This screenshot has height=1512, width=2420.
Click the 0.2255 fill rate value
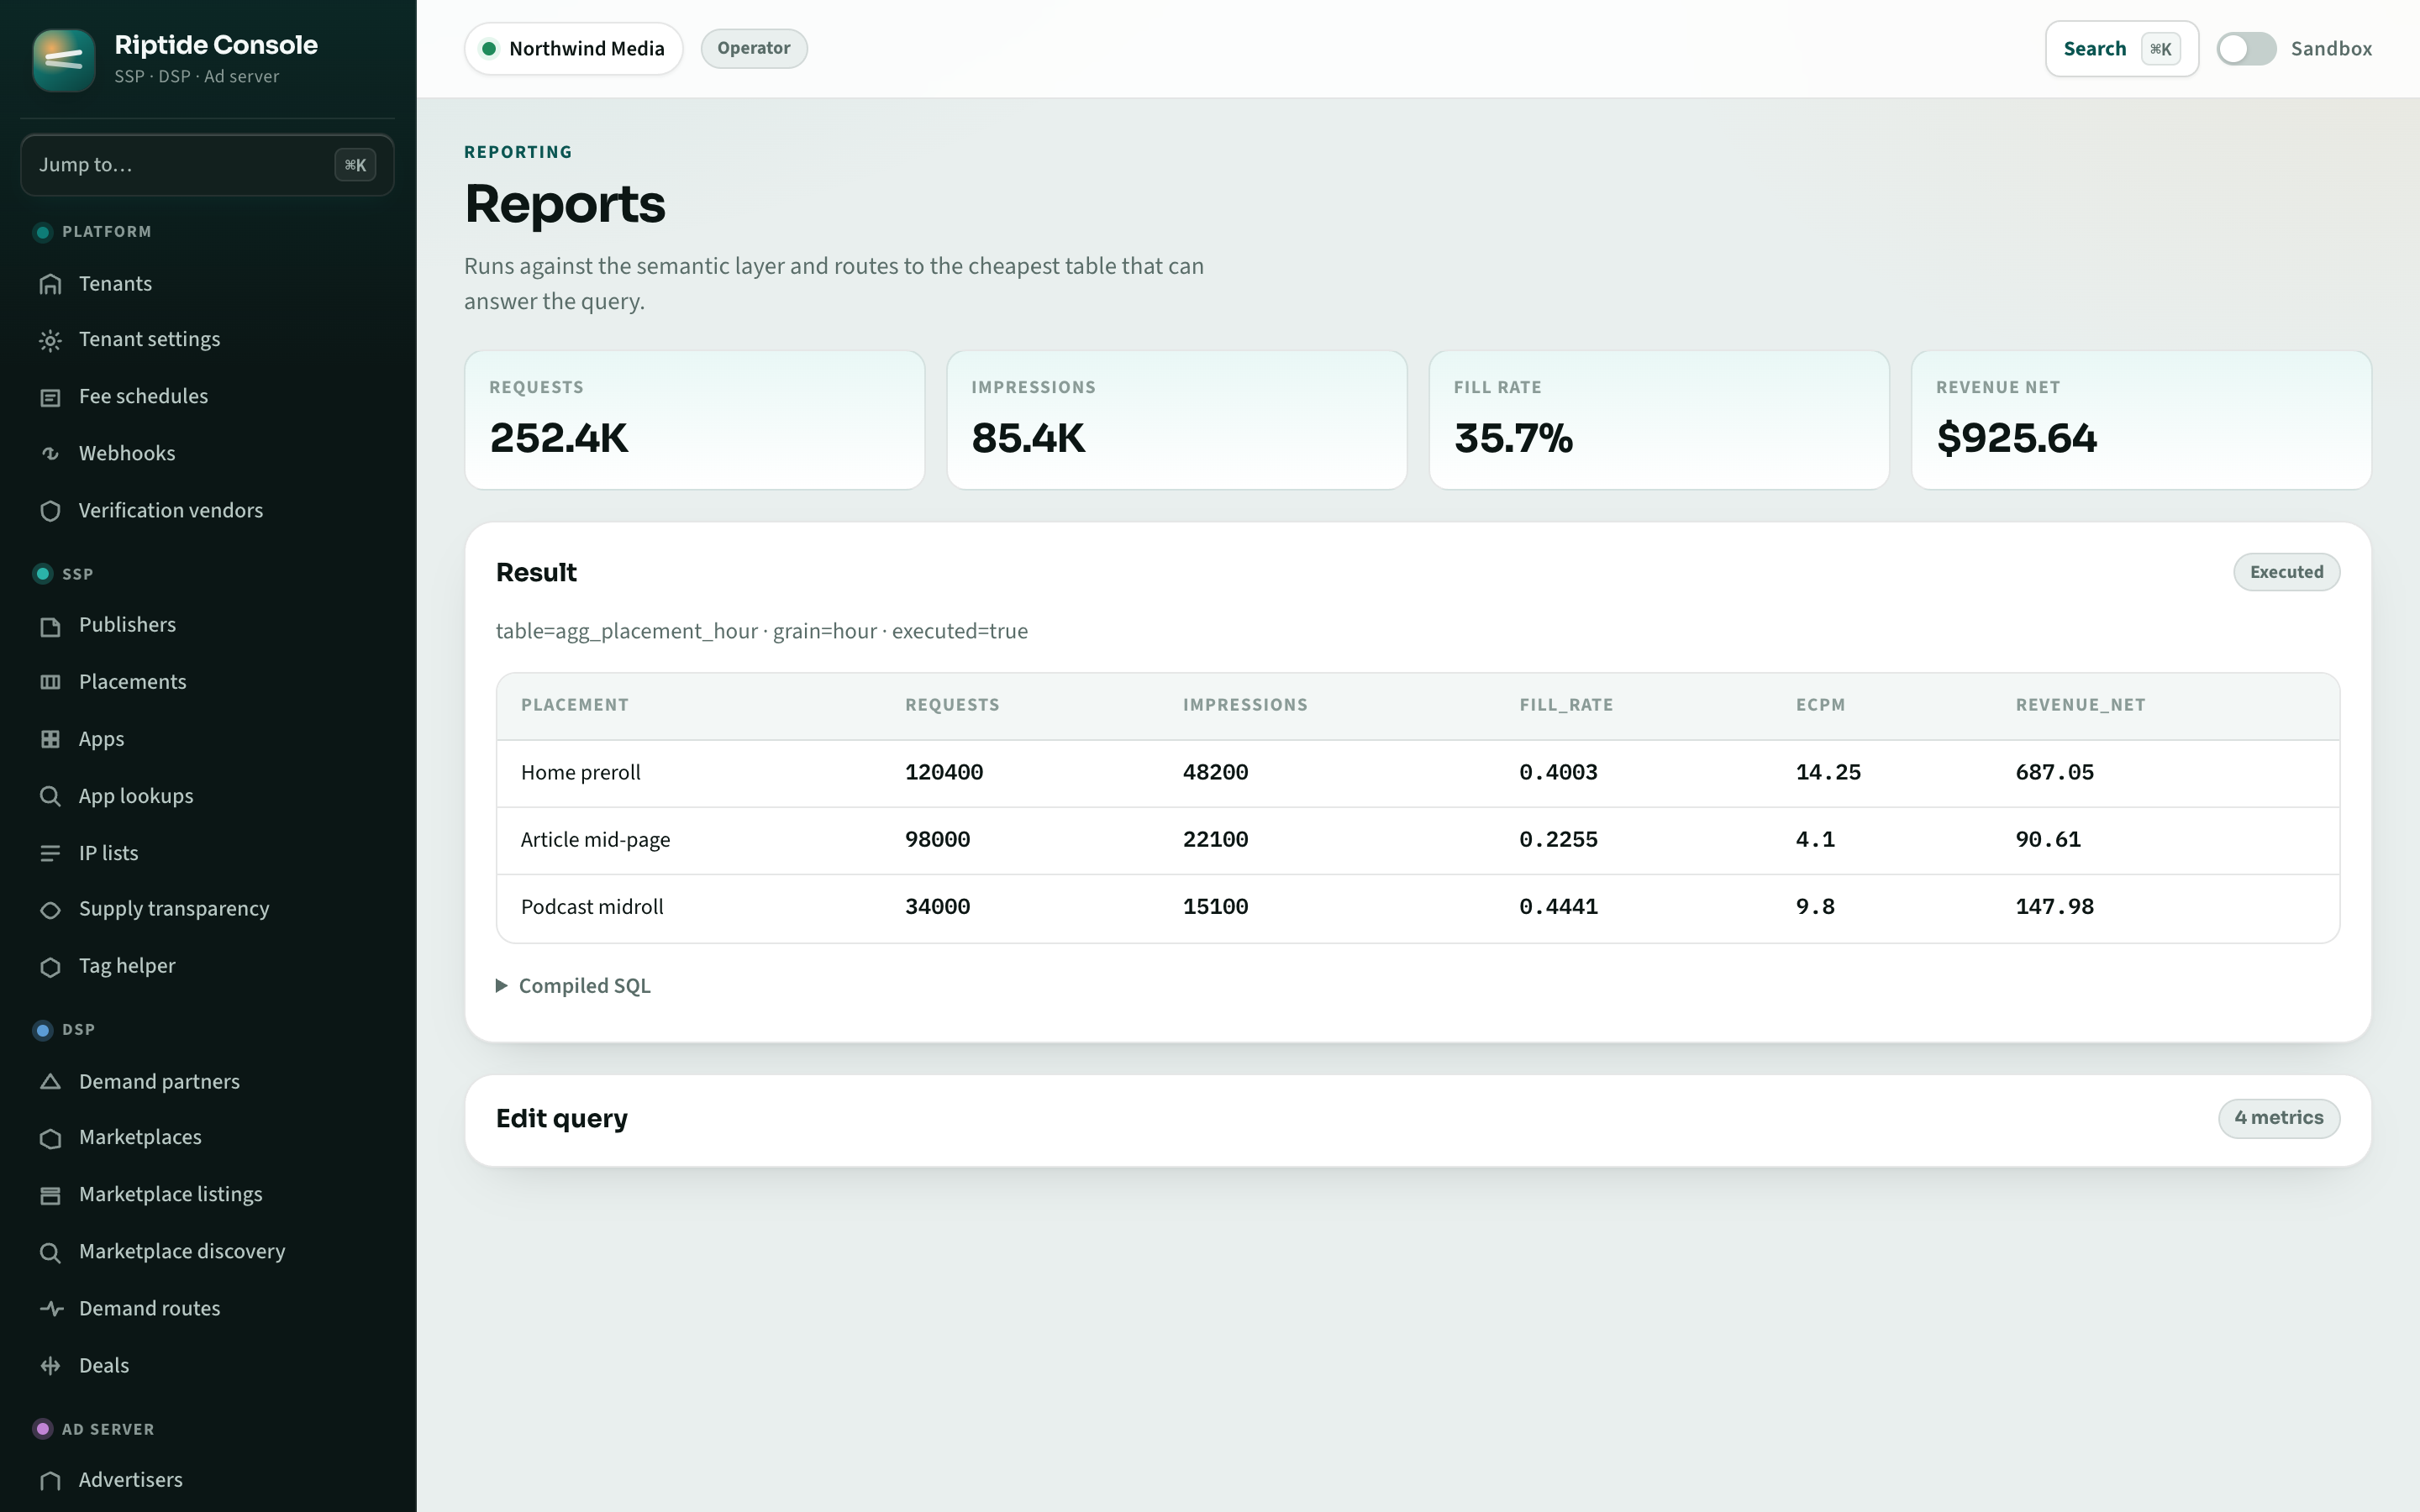1558,840
